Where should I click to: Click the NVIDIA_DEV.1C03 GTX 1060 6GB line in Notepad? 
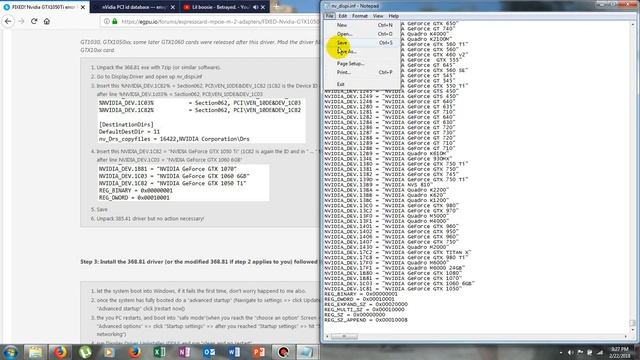point(400,283)
